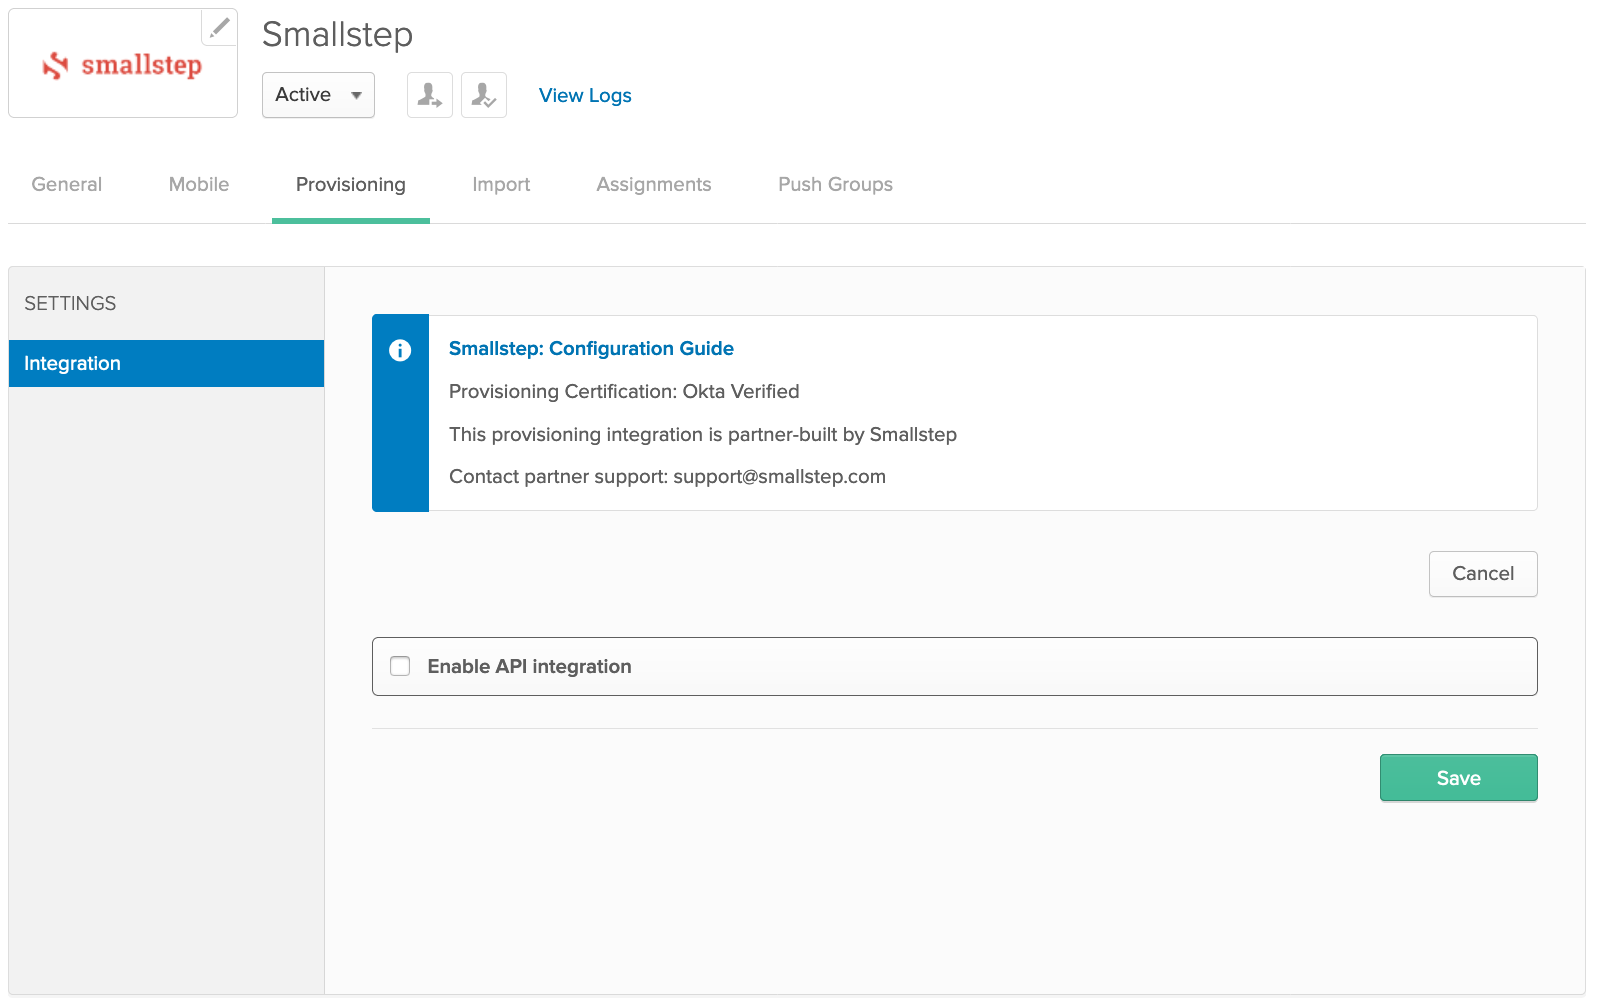Check the Enable API integration checkbox
The height and width of the screenshot is (1008, 1606).
(400, 667)
